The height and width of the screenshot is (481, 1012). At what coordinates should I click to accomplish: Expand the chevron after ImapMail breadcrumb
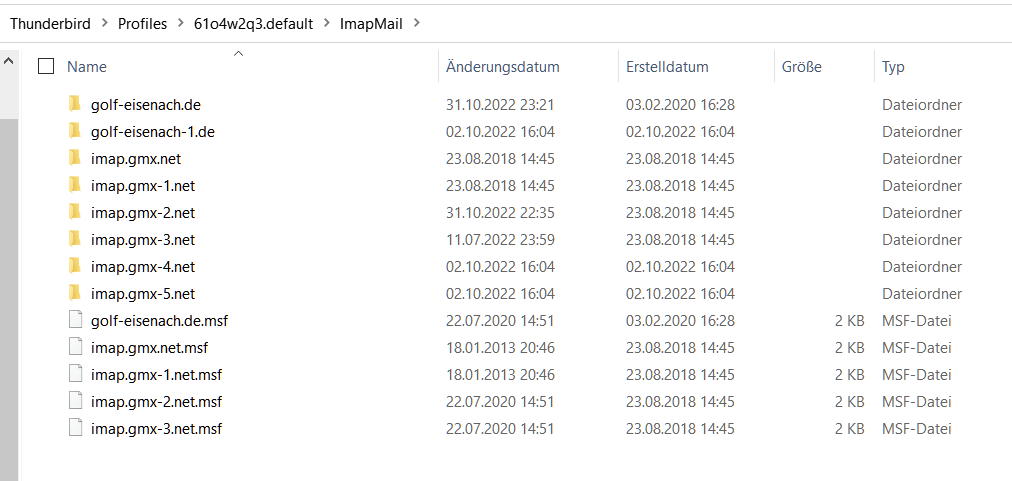click(x=416, y=24)
